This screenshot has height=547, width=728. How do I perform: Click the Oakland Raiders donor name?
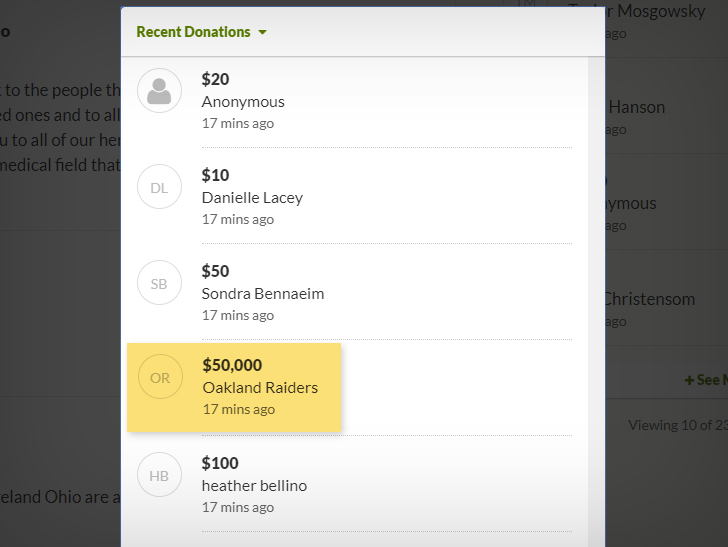click(x=260, y=387)
